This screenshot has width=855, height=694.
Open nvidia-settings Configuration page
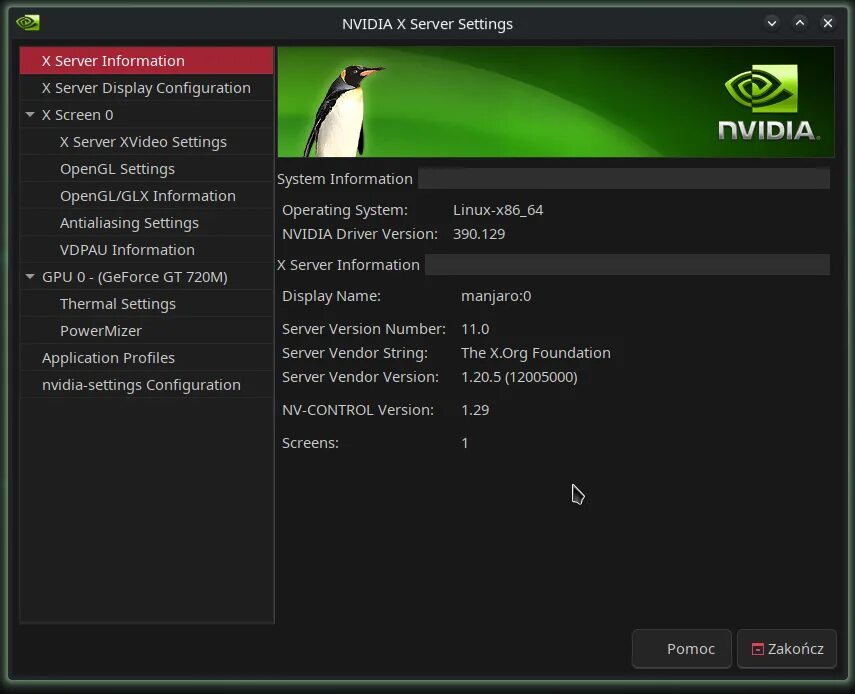pyautogui.click(x=146, y=385)
